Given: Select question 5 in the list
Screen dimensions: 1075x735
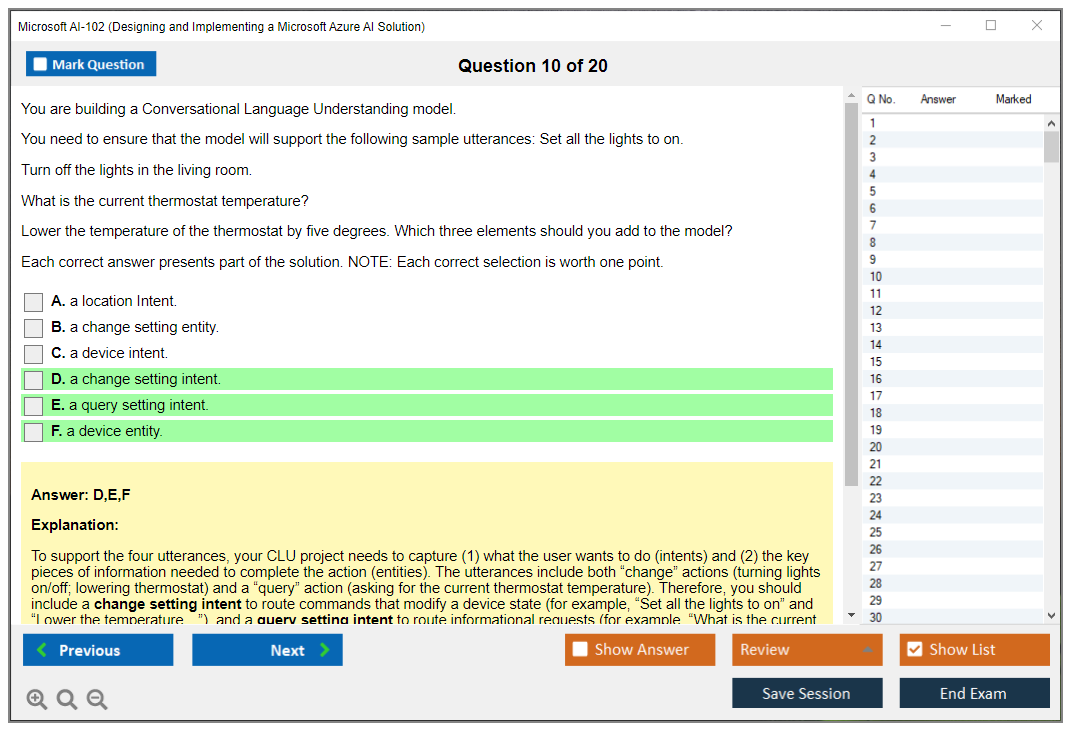Looking at the screenshot, I should click(x=873, y=191).
